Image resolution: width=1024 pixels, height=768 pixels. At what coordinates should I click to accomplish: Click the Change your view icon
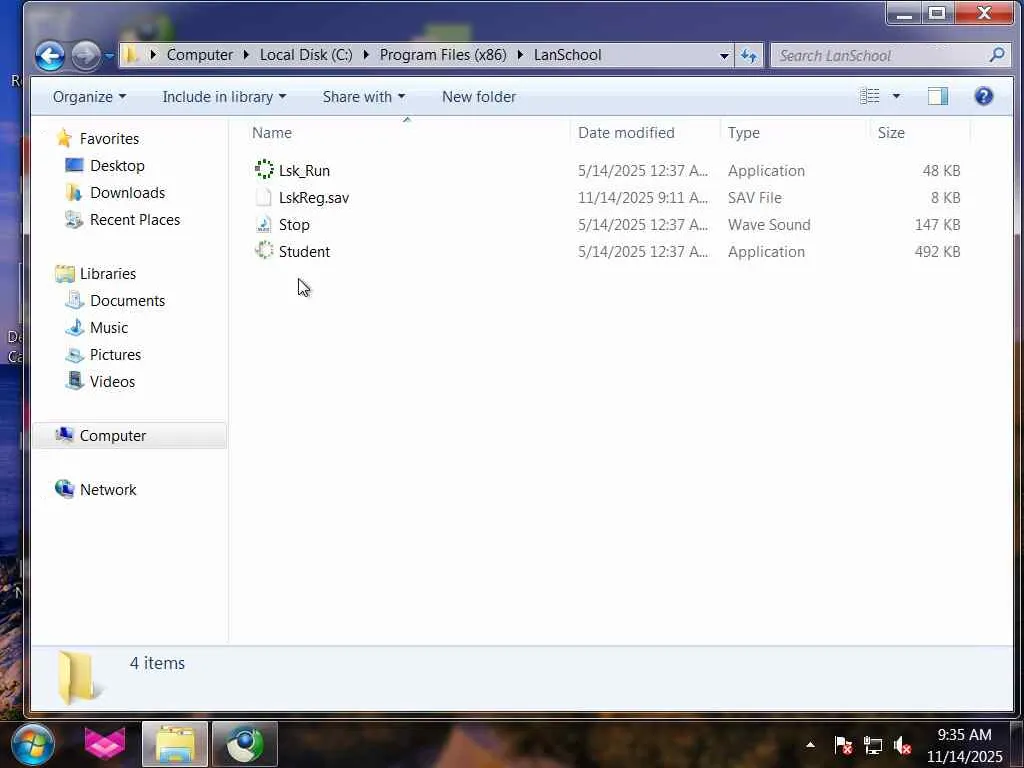(x=869, y=96)
